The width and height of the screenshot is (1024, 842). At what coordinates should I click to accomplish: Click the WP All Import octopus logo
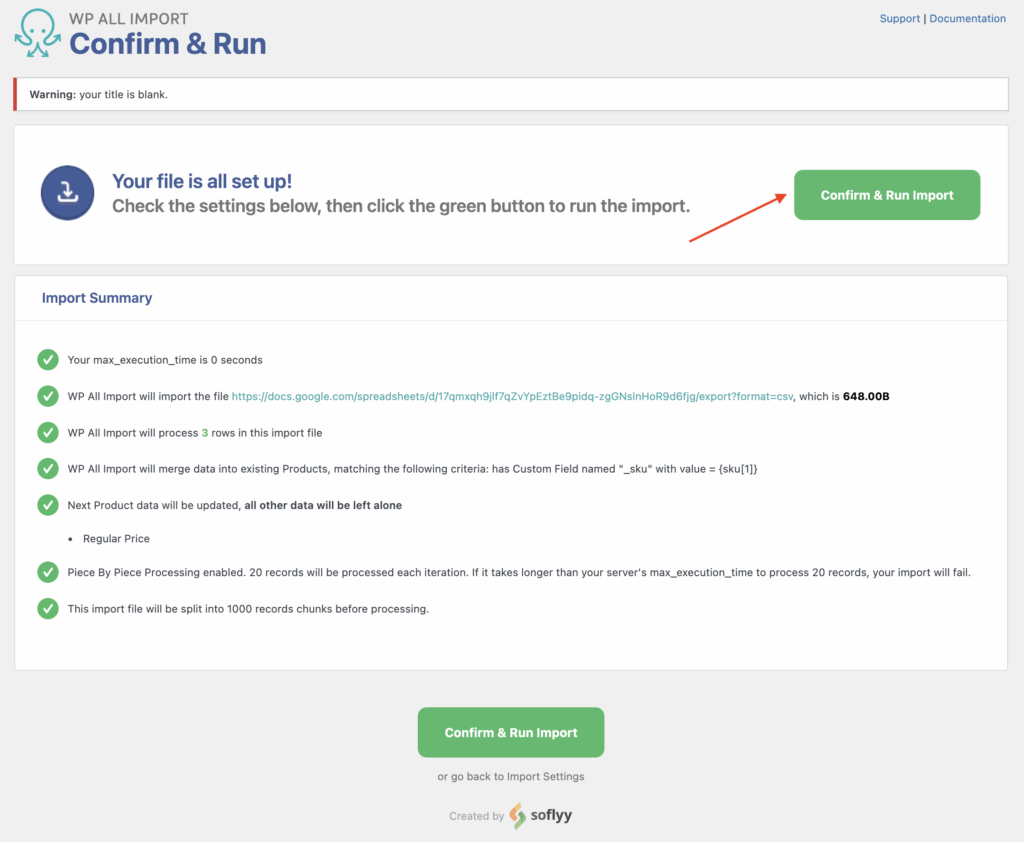[x=37, y=32]
